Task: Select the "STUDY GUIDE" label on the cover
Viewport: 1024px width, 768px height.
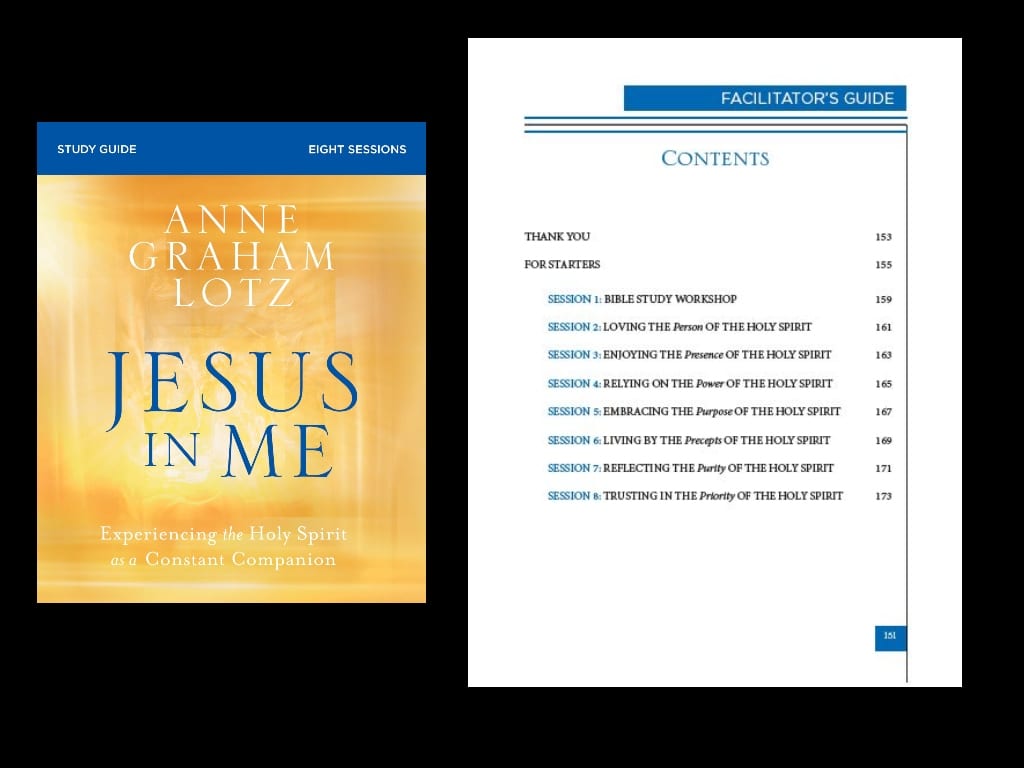Action: tap(97, 149)
